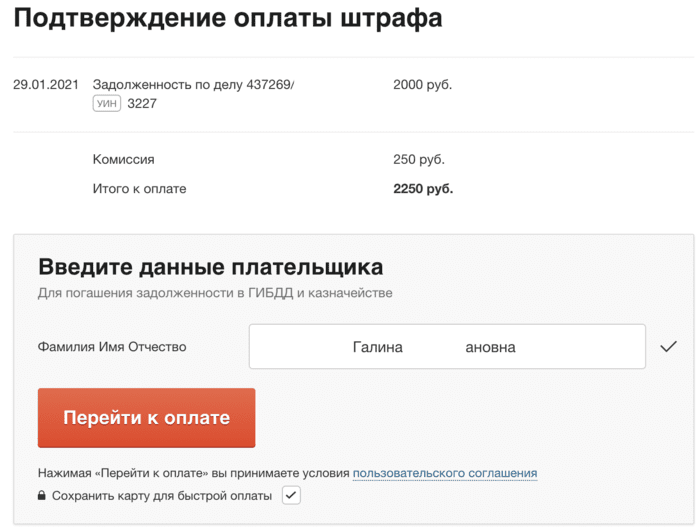The width and height of the screenshot is (700, 532).
Task: Click the Итого к оплате label
Action: coord(139,188)
